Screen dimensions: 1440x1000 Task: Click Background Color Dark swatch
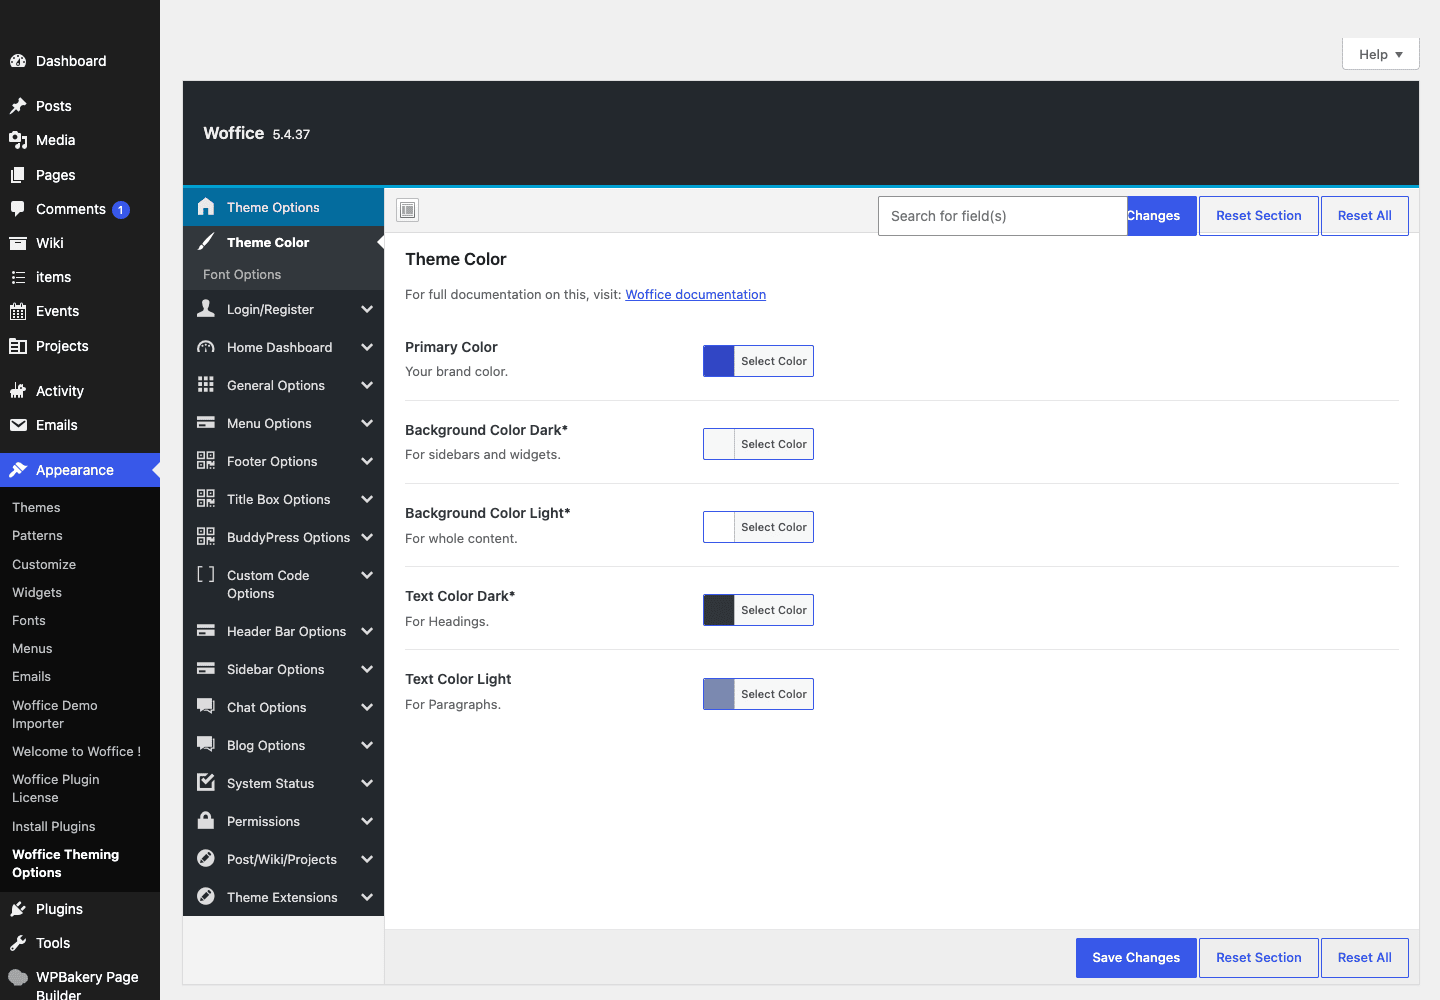(719, 444)
